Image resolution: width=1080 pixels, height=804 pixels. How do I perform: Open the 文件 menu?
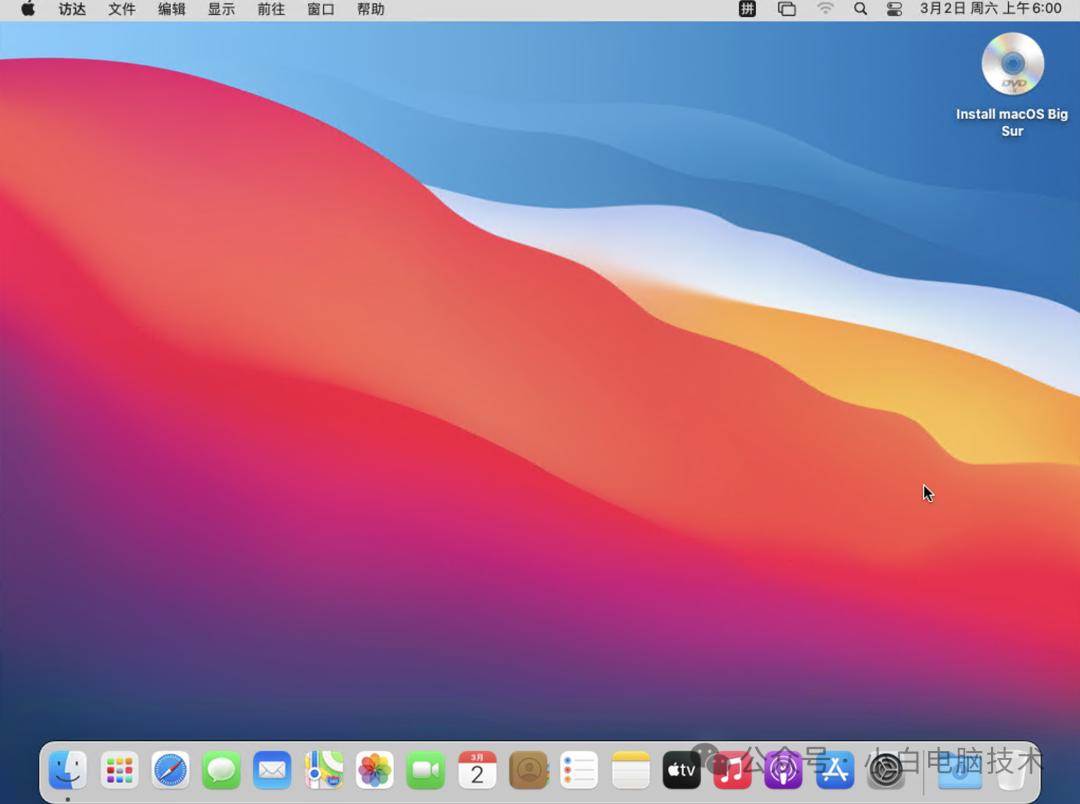pos(121,9)
